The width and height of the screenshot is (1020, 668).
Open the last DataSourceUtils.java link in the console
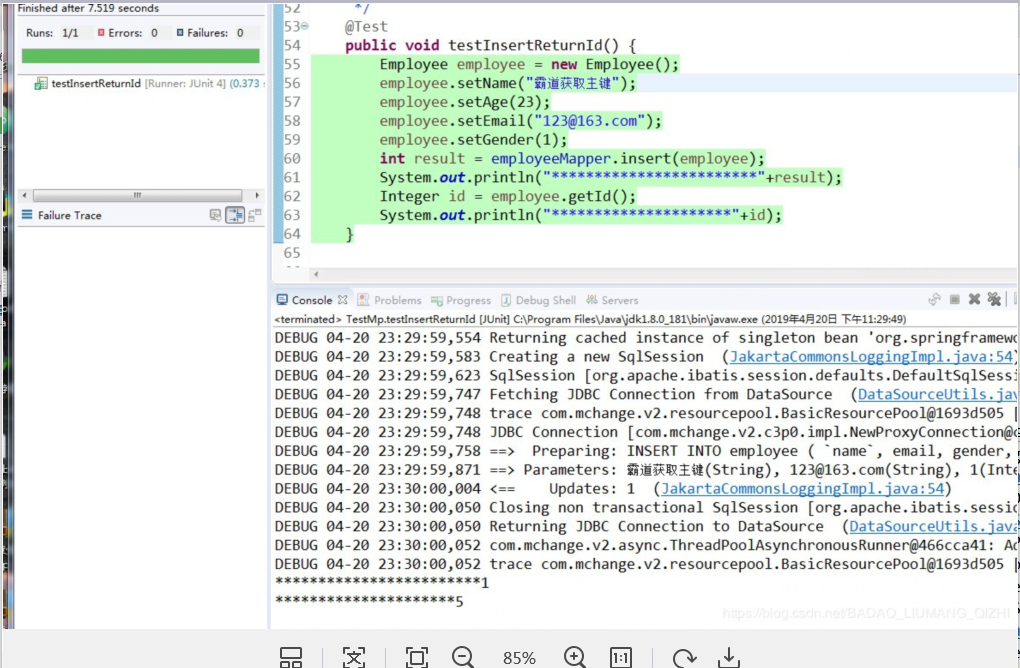coord(933,526)
